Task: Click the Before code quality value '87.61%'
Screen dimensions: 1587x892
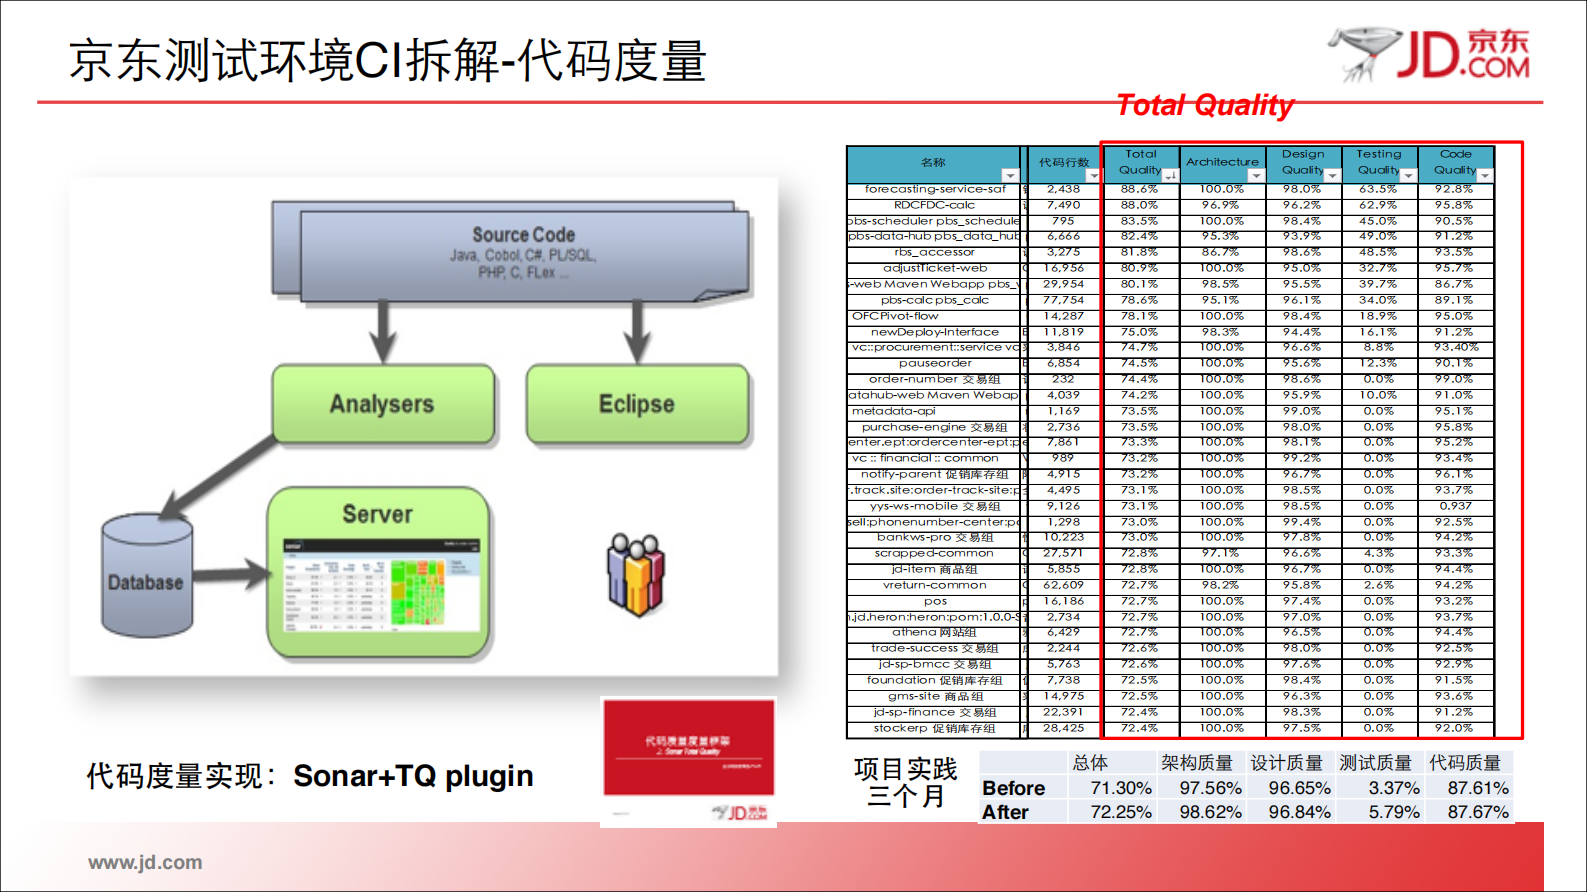Action: [1478, 788]
